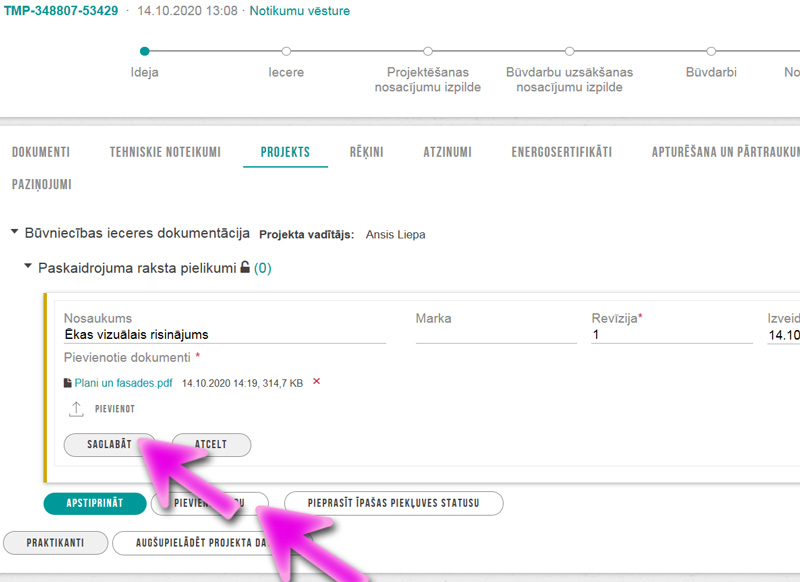Collapse Paskaidrojuma raksta pielikumi section
The height and width of the screenshot is (582, 800).
pos(28,268)
